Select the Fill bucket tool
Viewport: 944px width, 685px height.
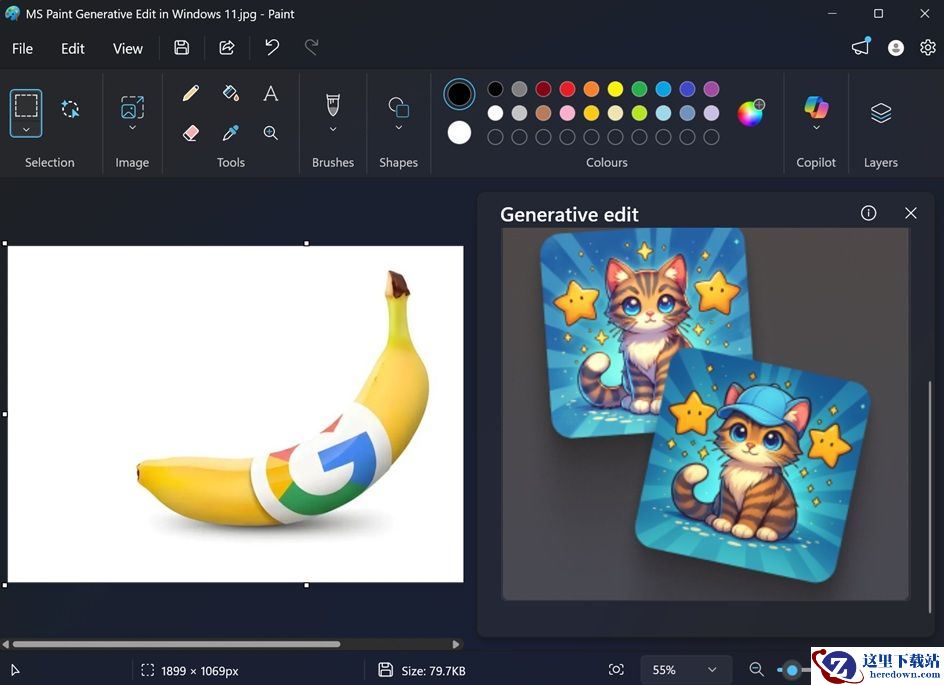231,94
